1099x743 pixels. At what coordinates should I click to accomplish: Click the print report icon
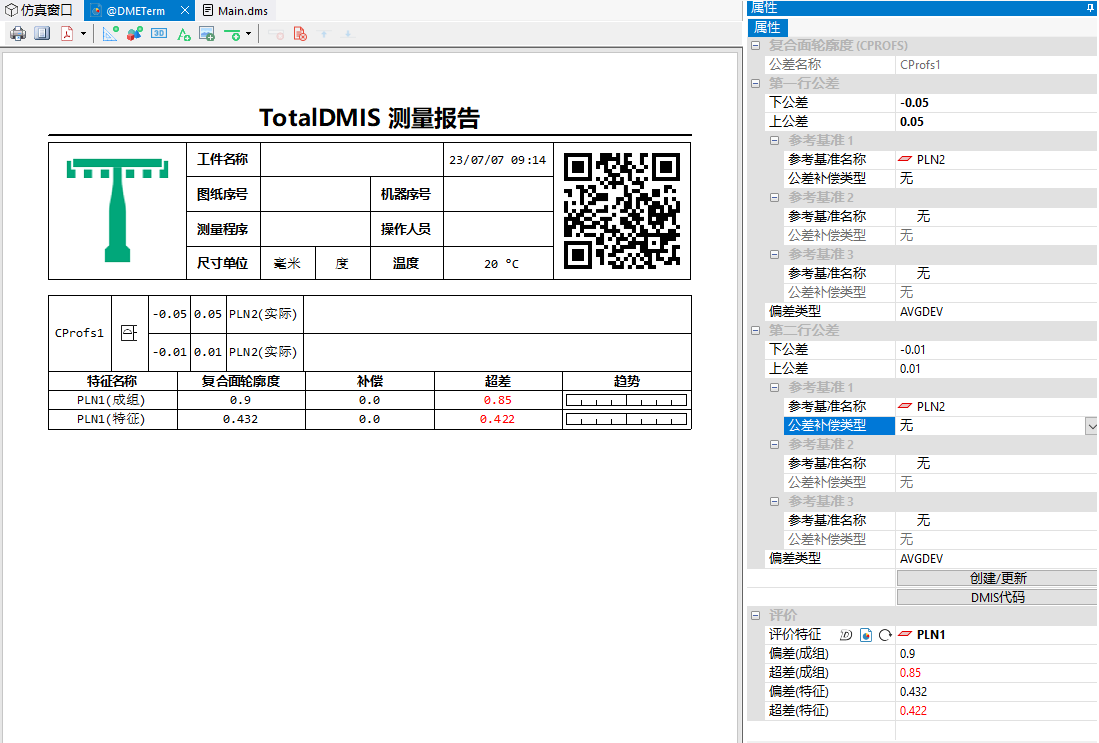tap(18, 34)
